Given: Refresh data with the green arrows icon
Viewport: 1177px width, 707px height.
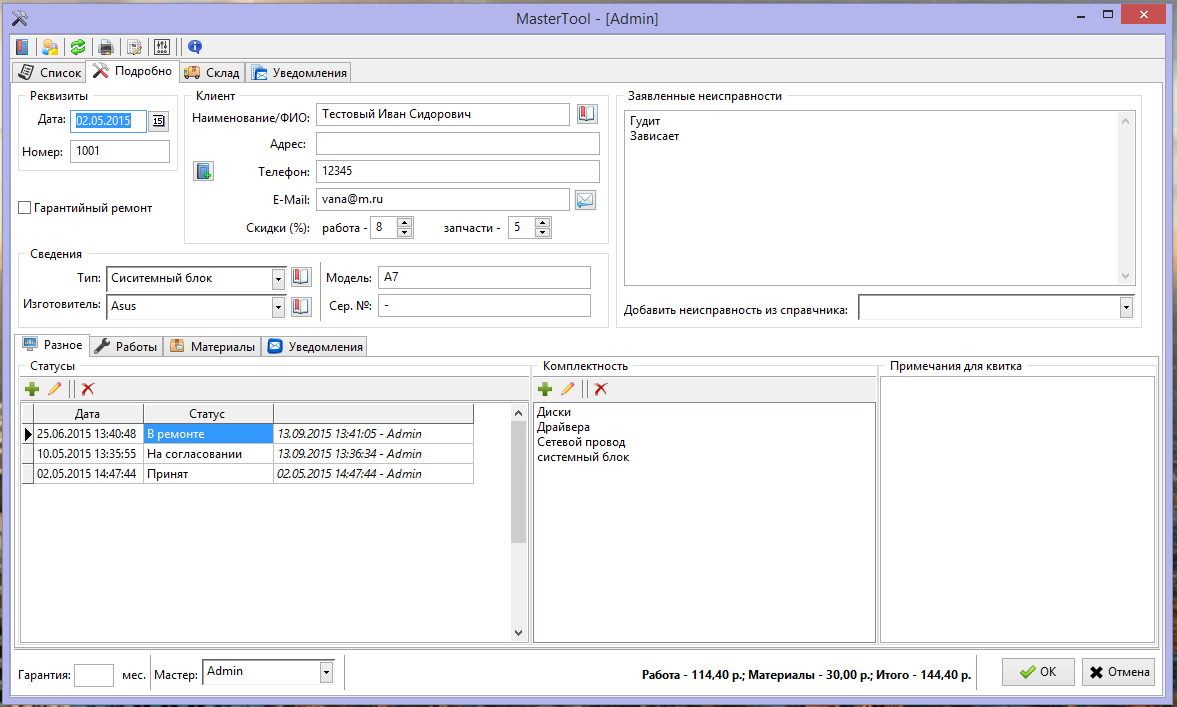Looking at the screenshot, I should (x=78, y=47).
